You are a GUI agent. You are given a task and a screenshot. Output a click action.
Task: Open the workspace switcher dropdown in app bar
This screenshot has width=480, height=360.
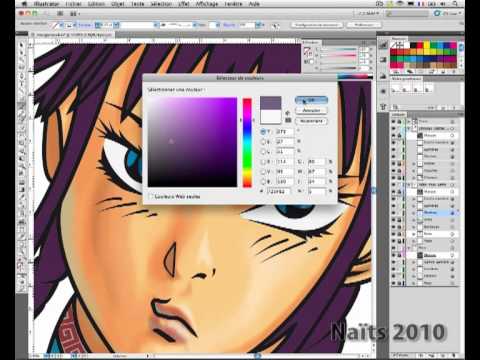[368, 13]
